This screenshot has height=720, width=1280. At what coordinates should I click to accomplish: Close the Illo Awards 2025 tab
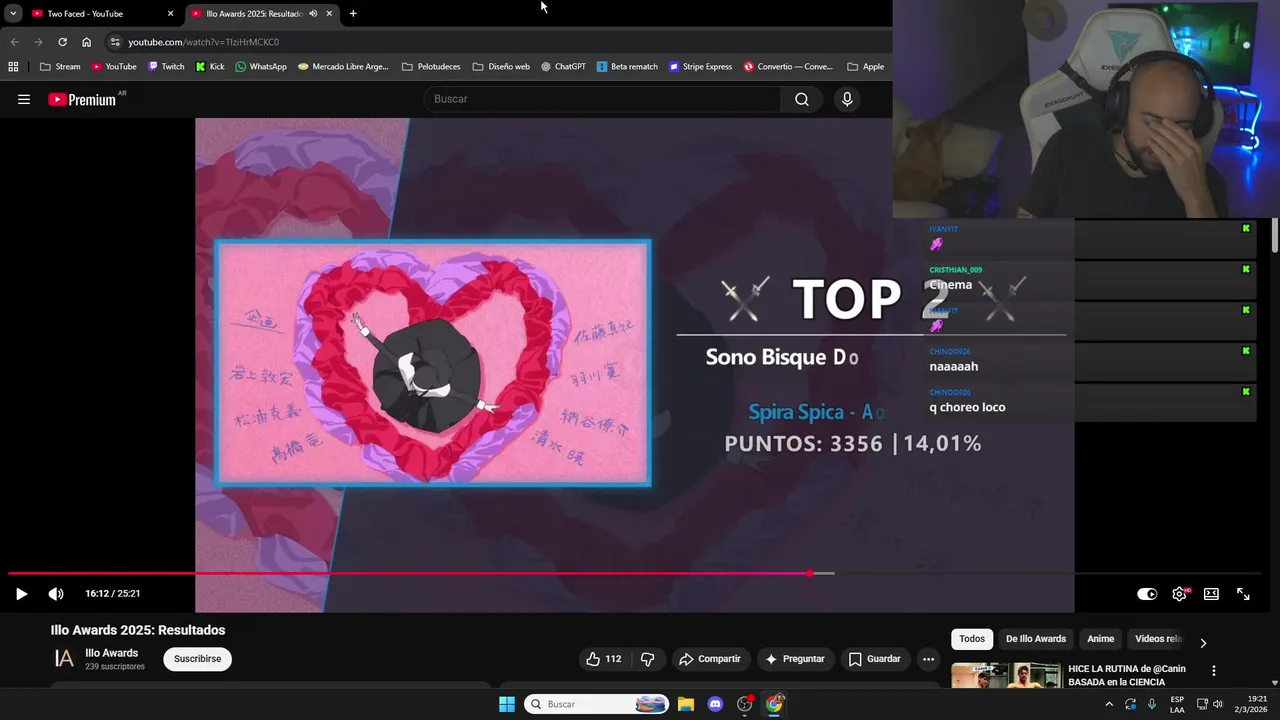(x=329, y=14)
